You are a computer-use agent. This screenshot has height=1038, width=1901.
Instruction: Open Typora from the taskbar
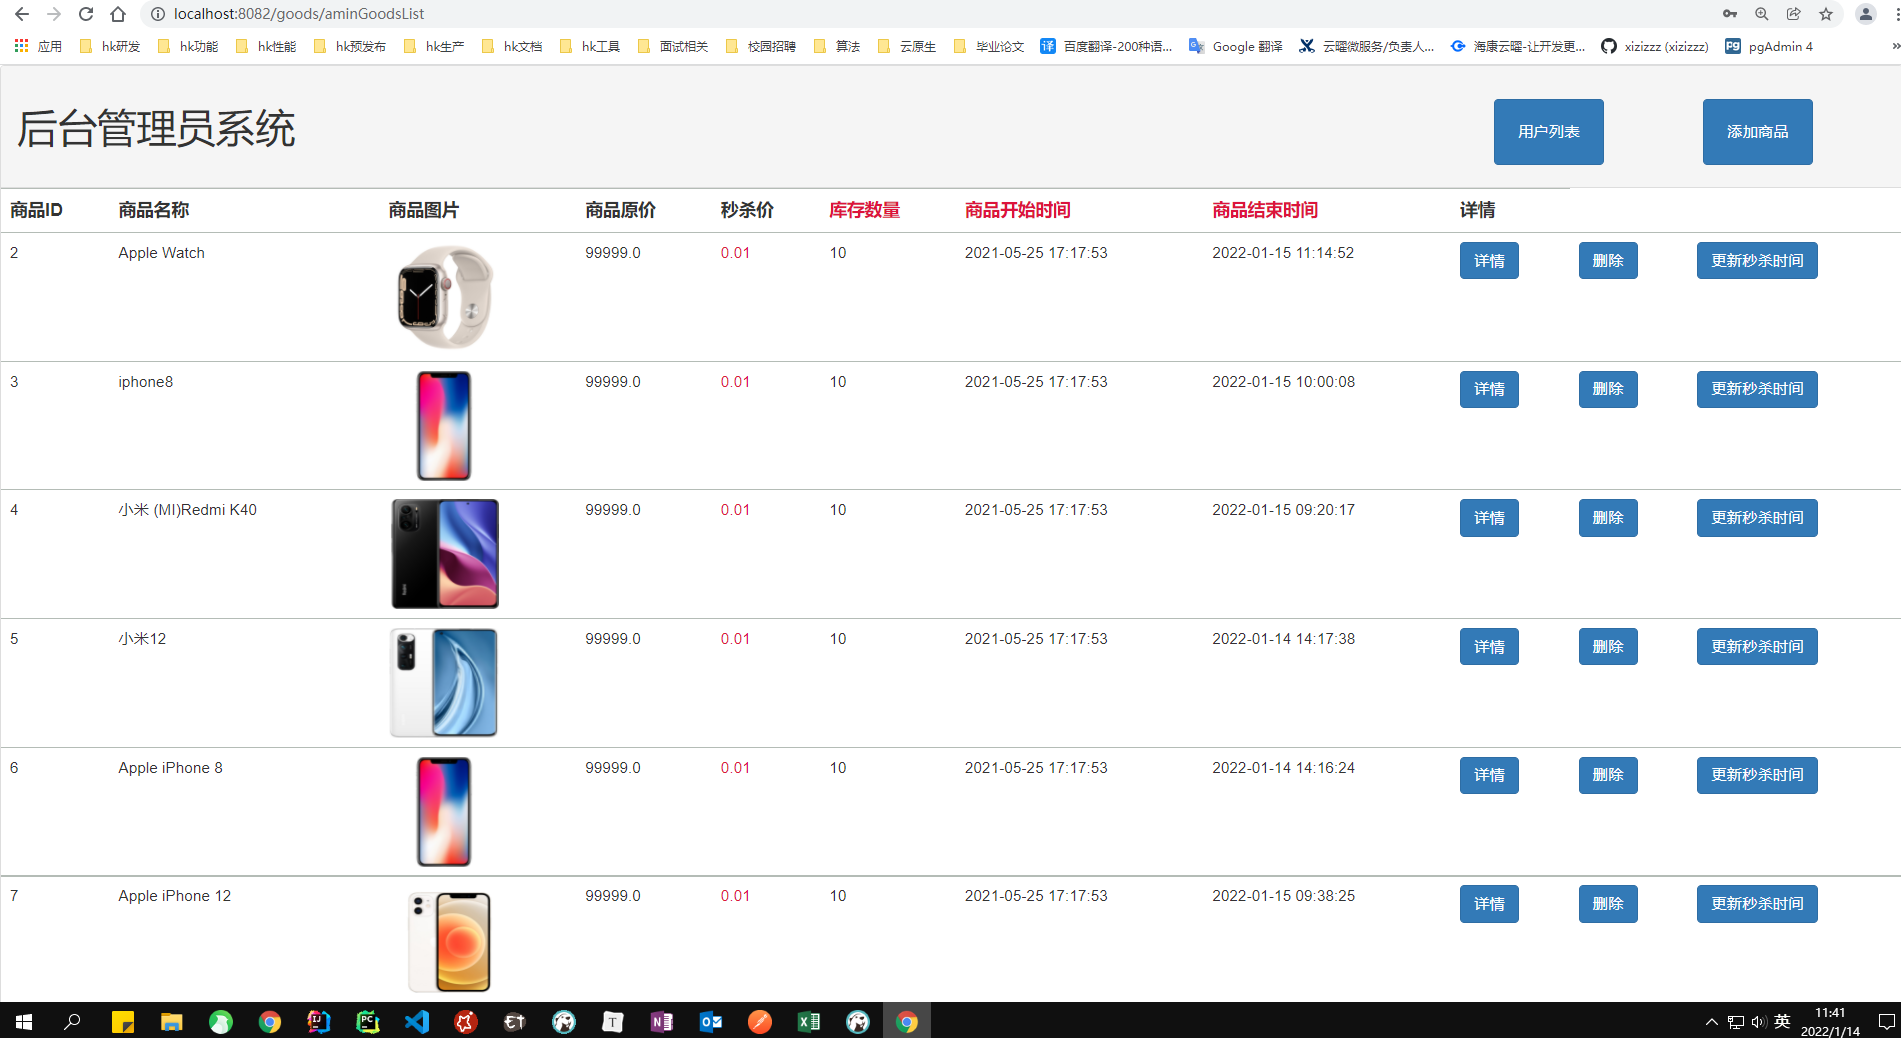click(612, 1021)
